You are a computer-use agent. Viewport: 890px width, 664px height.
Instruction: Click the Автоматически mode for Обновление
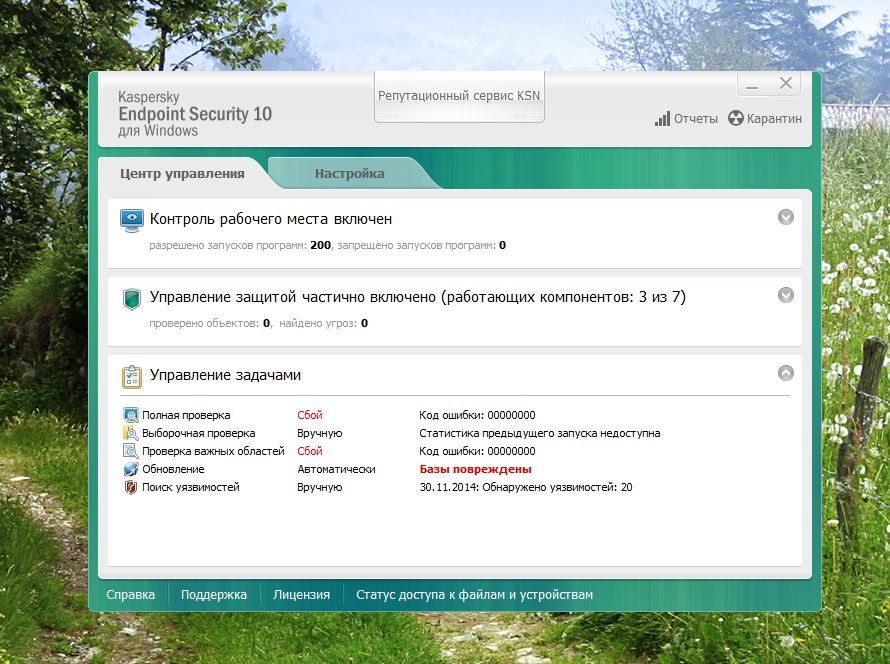pyautogui.click(x=336, y=469)
